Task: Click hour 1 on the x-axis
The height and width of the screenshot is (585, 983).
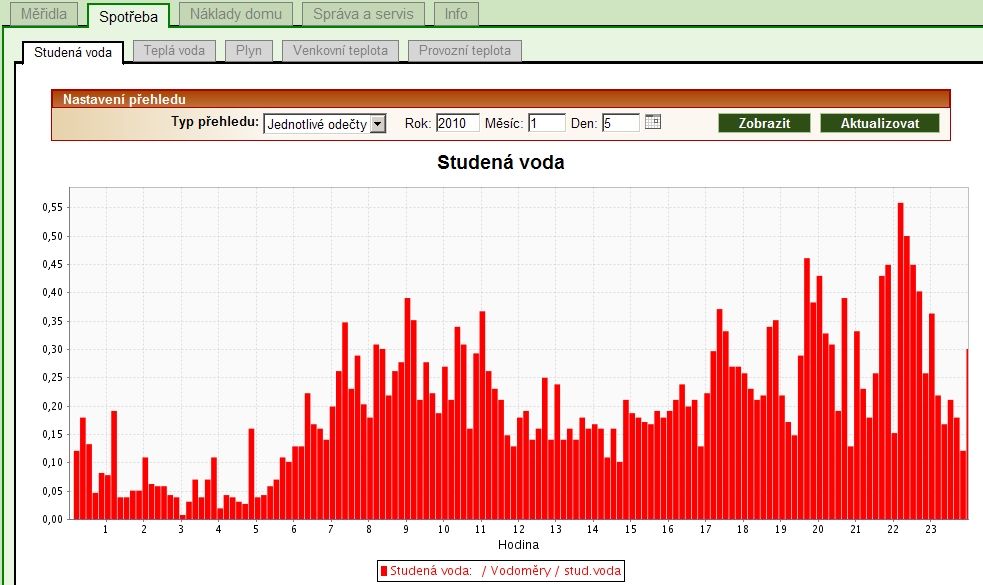Action: 106,529
